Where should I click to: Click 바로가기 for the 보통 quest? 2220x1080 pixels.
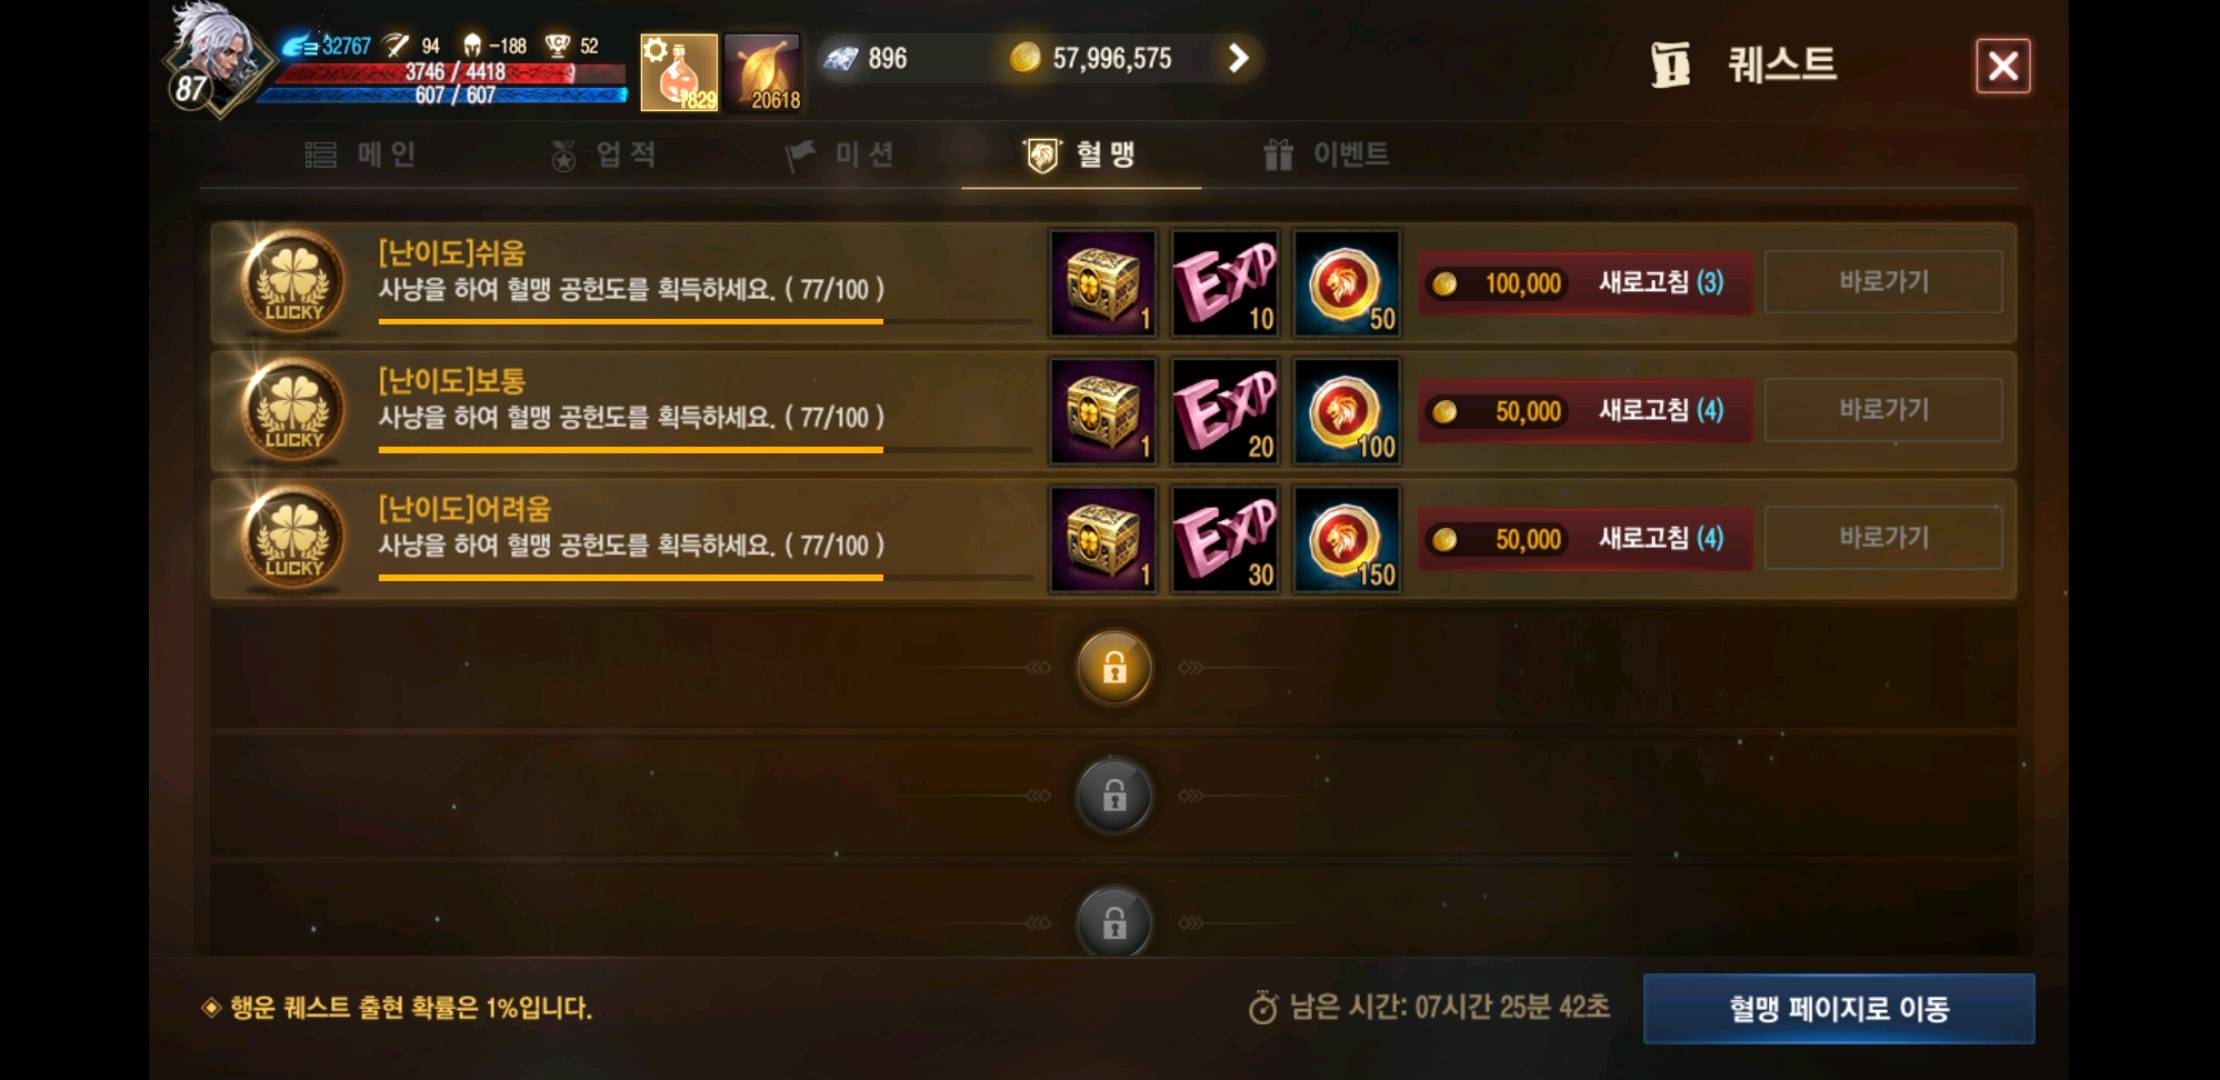pos(1884,410)
